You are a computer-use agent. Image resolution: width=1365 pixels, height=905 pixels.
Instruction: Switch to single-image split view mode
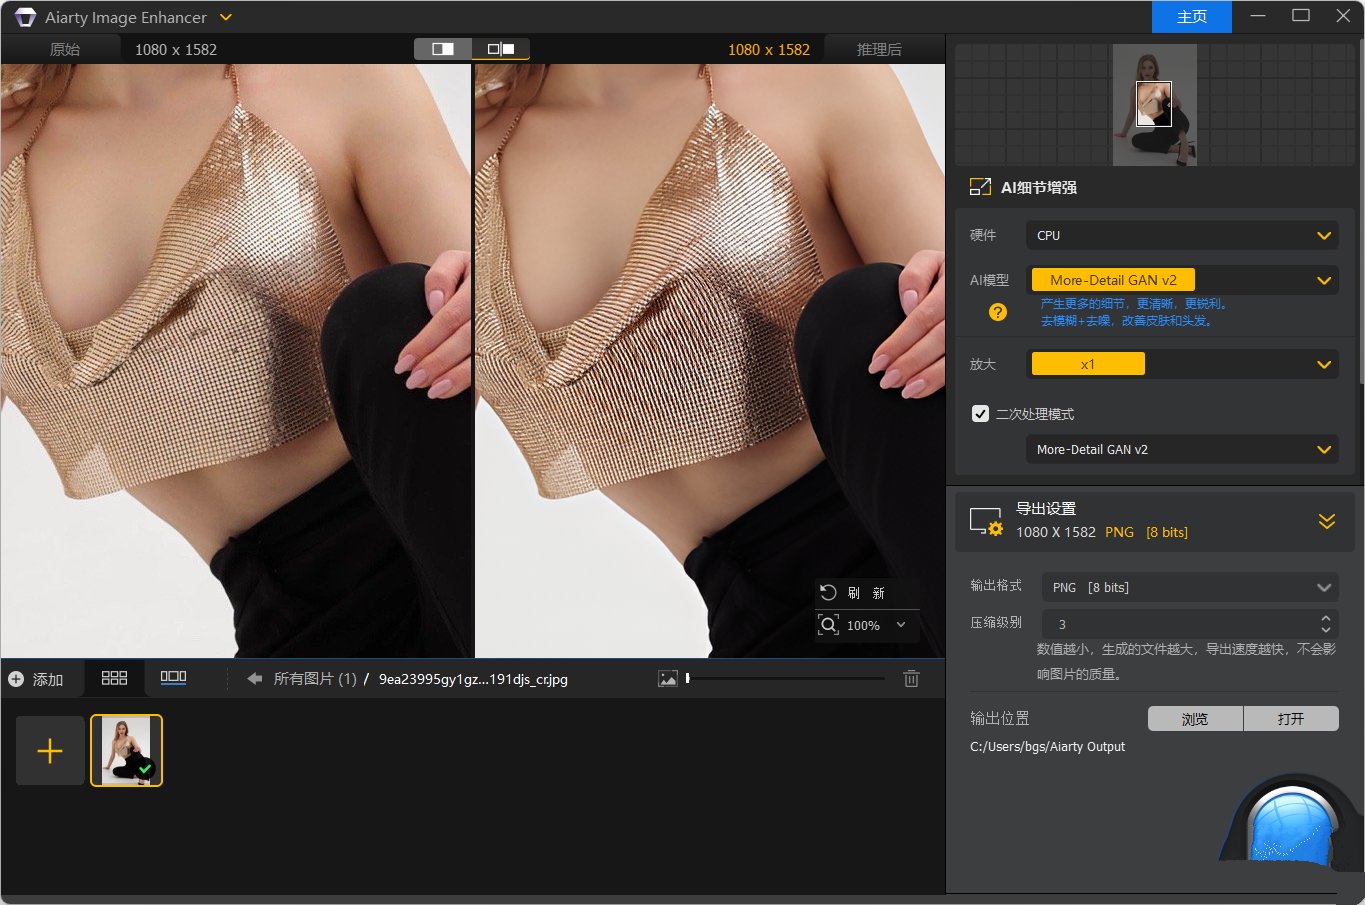(x=443, y=49)
